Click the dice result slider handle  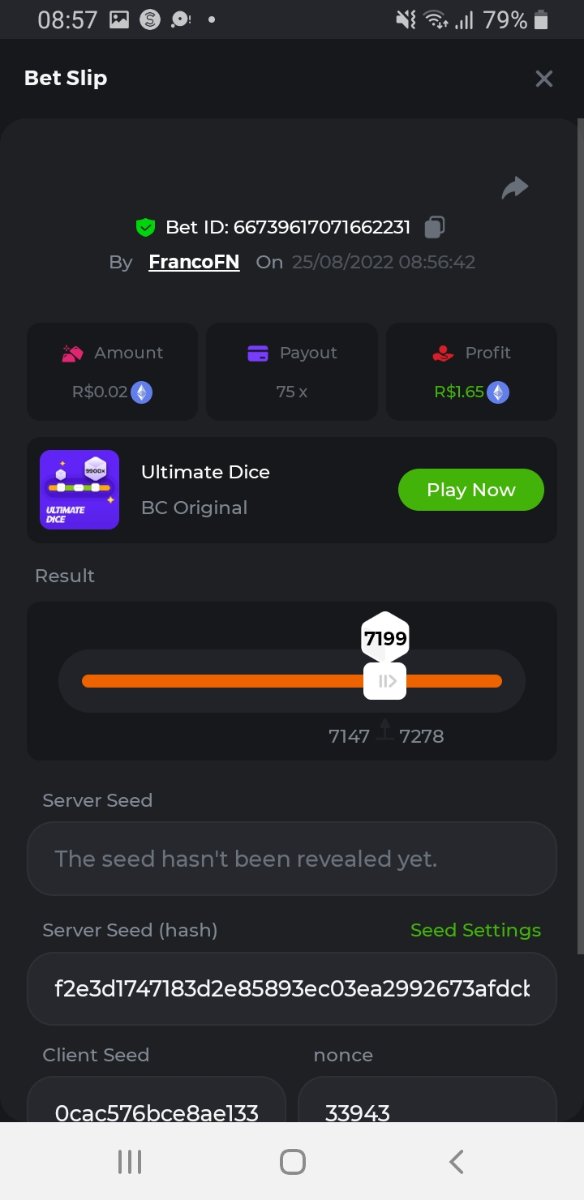(385, 681)
